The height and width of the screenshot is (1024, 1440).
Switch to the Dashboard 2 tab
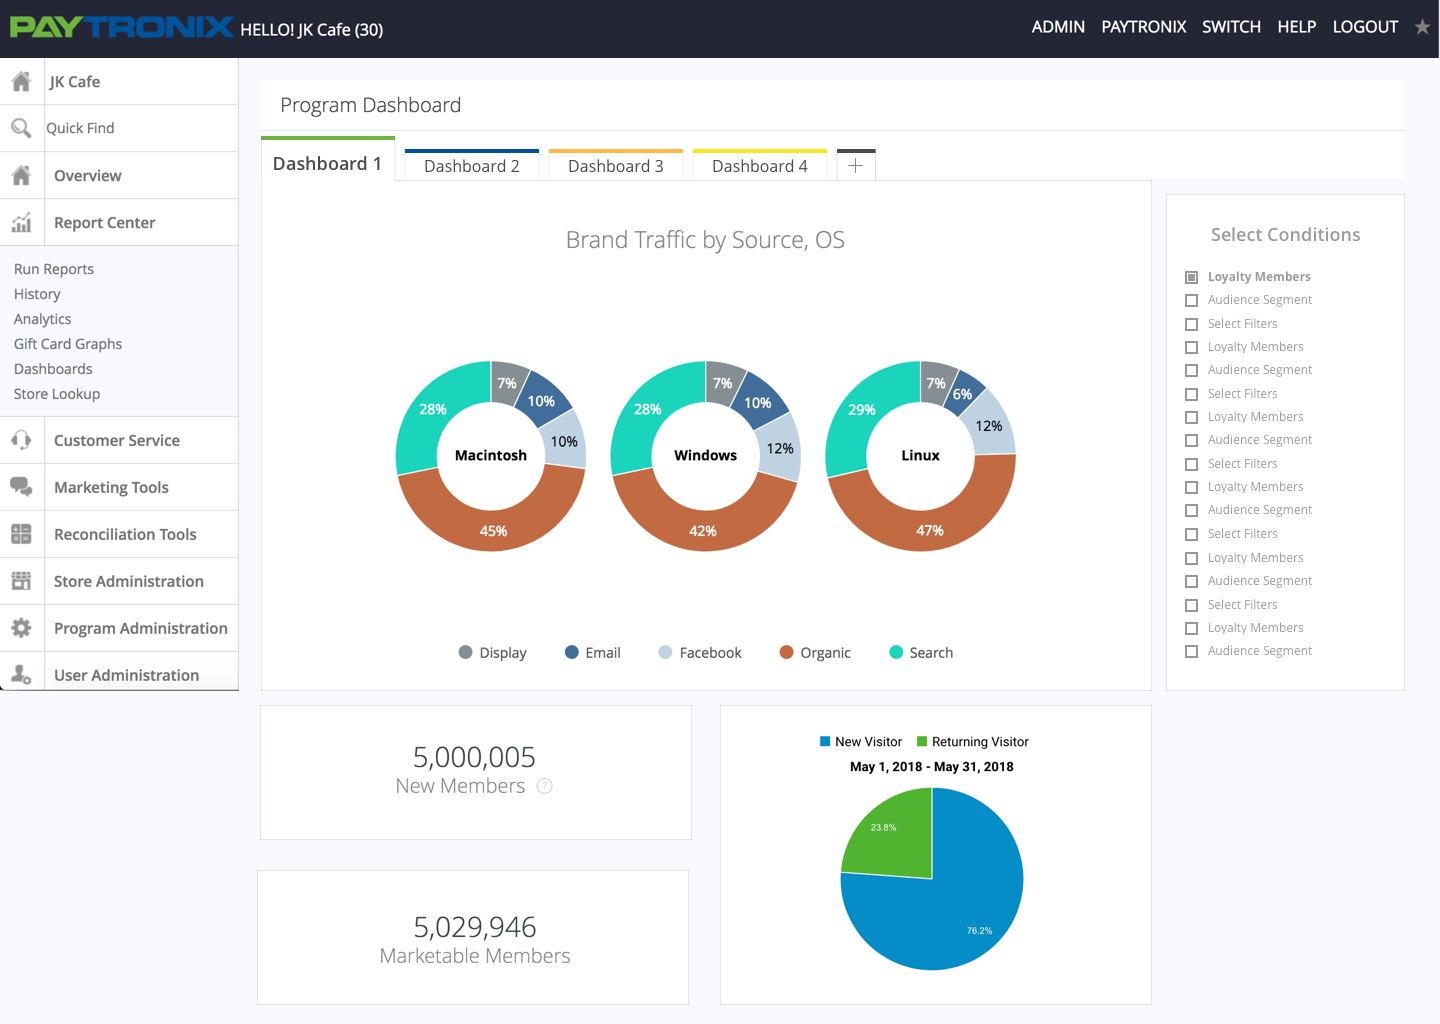472,166
